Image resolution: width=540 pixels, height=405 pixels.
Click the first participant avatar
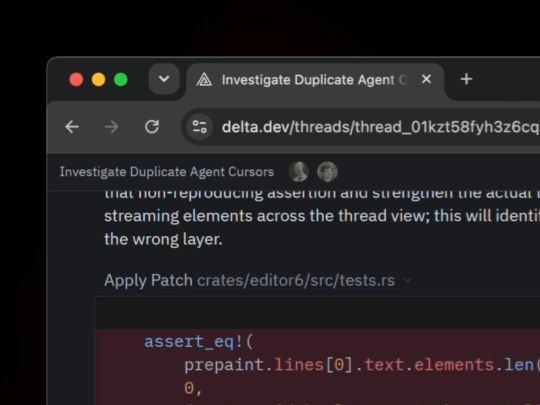click(x=298, y=172)
